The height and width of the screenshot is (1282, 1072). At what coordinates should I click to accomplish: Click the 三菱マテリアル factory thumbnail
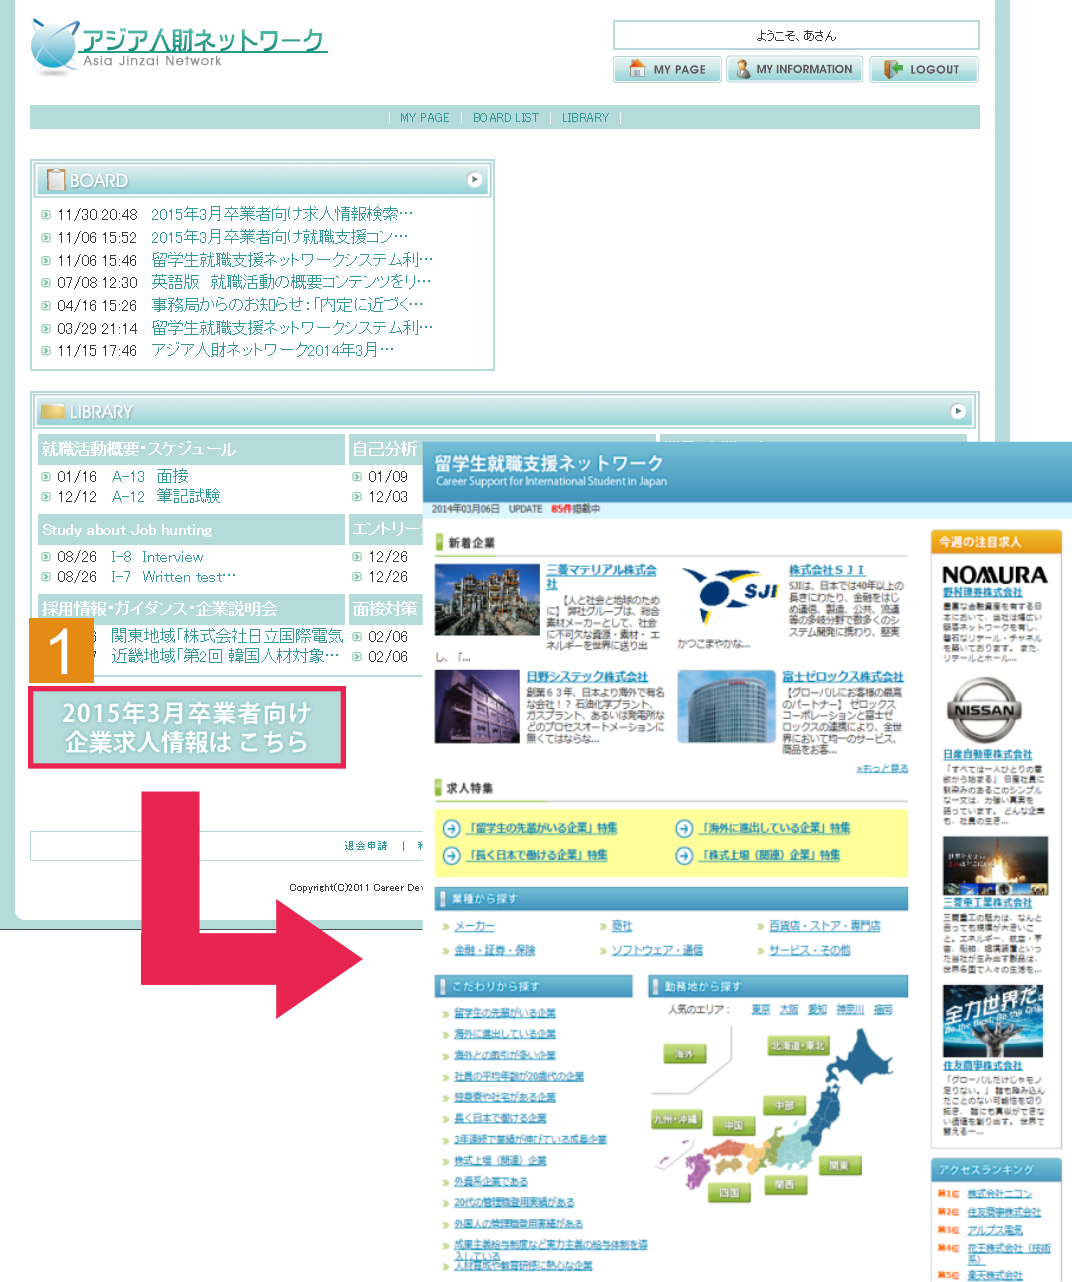coord(487,602)
